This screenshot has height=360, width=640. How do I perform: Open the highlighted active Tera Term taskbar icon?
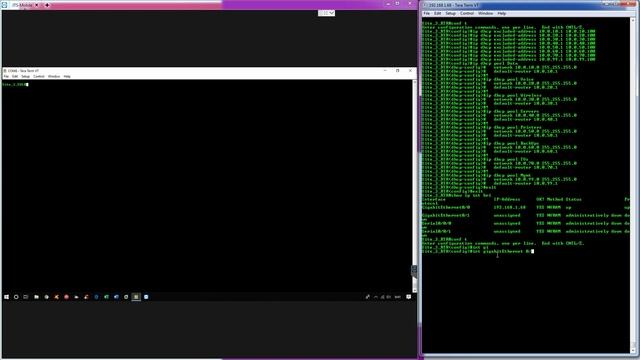(x=136, y=297)
